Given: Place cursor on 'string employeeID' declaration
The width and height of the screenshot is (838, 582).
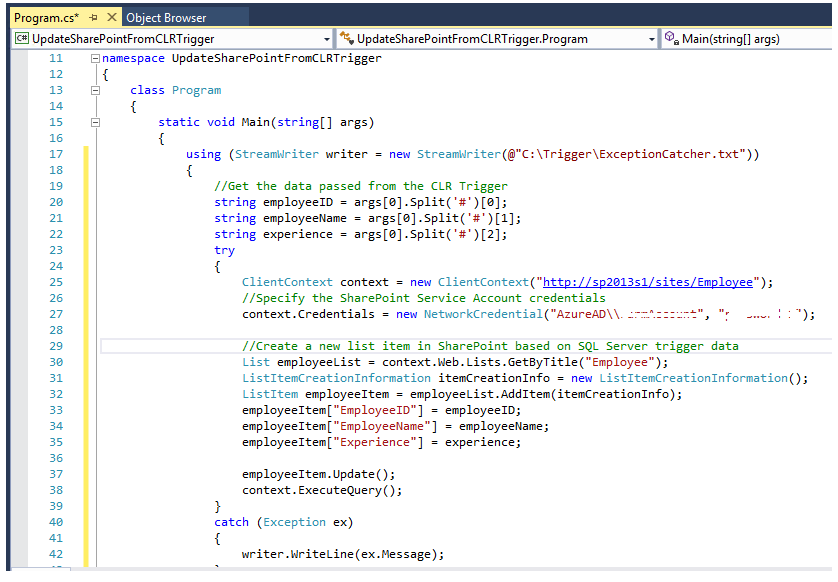Looking at the screenshot, I should point(273,202).
